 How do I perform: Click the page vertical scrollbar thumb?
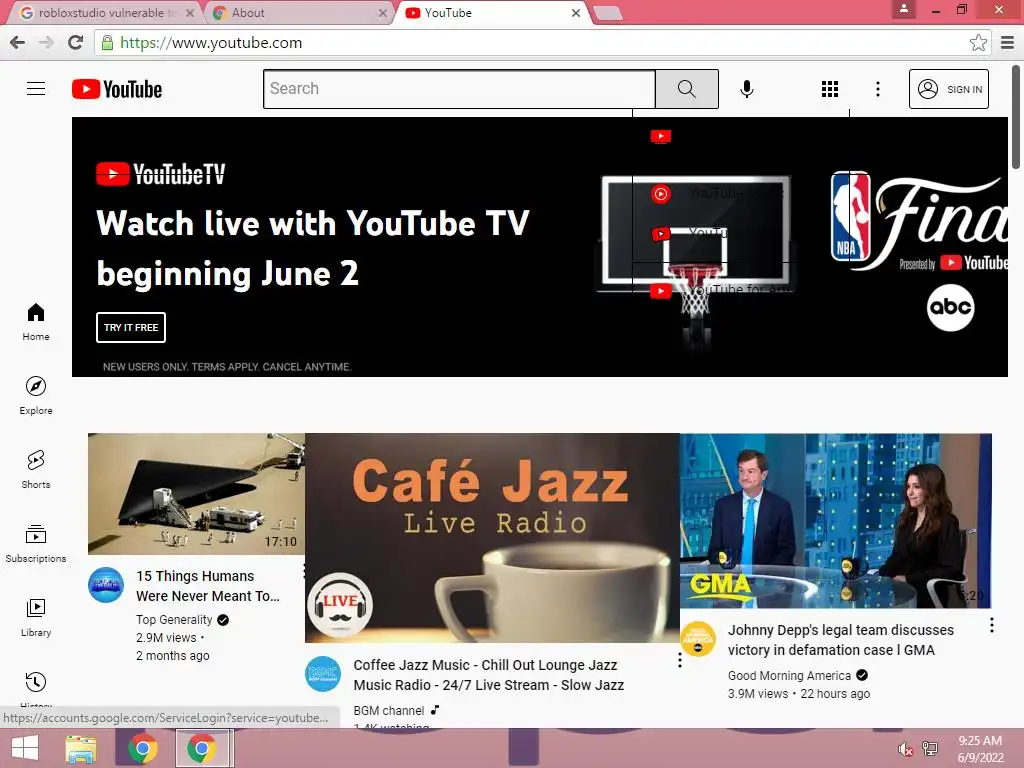1017,116
